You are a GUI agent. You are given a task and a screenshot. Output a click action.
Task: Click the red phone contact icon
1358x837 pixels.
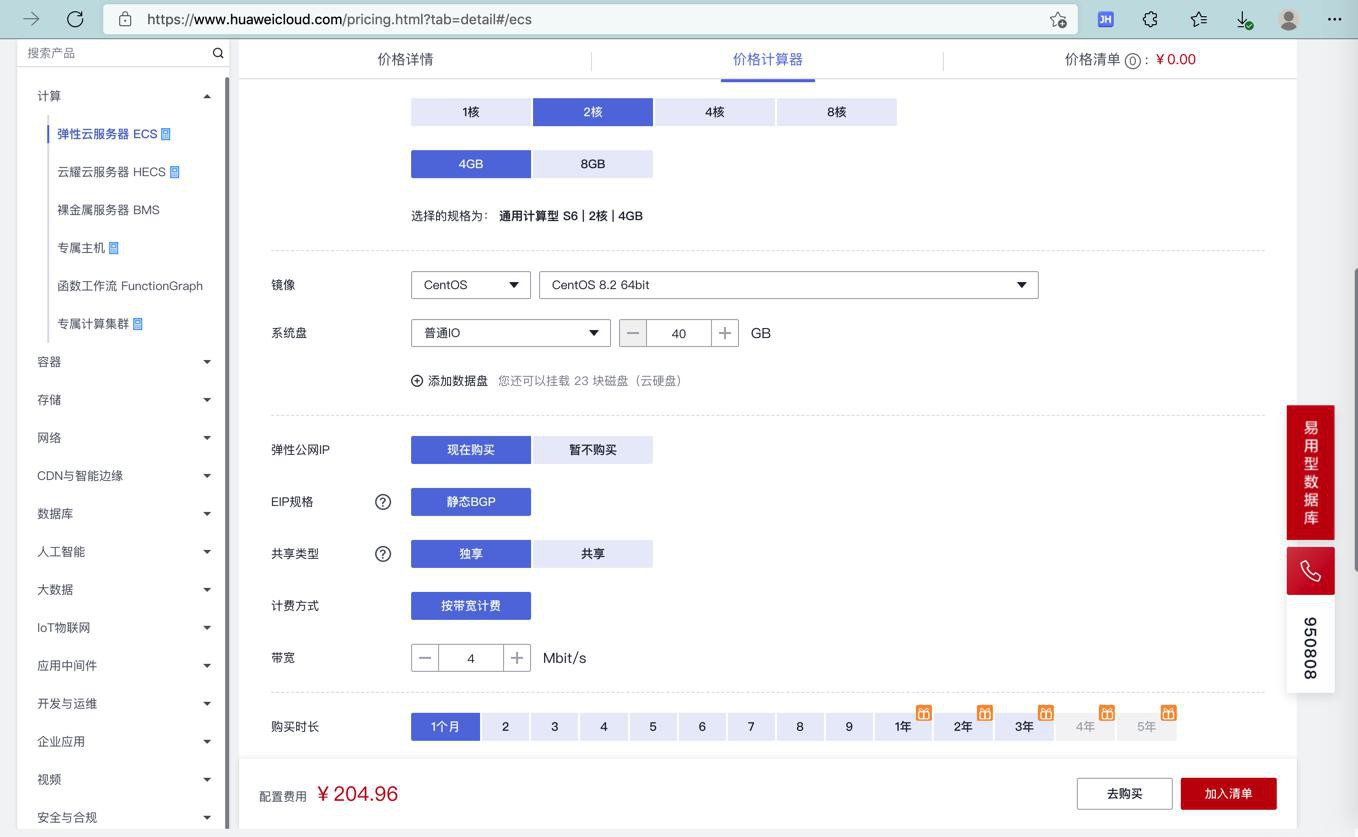click(1311, 571)
